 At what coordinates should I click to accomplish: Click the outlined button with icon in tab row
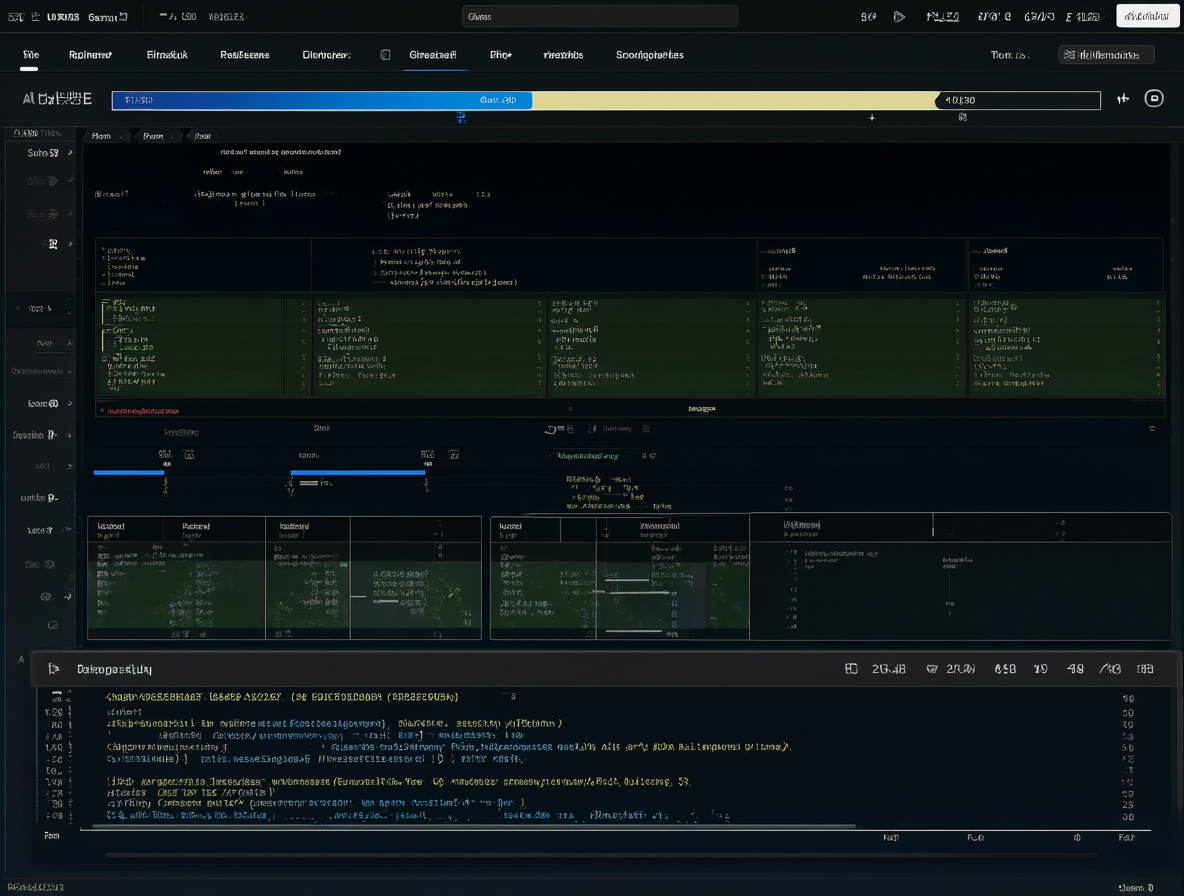pyautogui.click(x=1105, y=55)
